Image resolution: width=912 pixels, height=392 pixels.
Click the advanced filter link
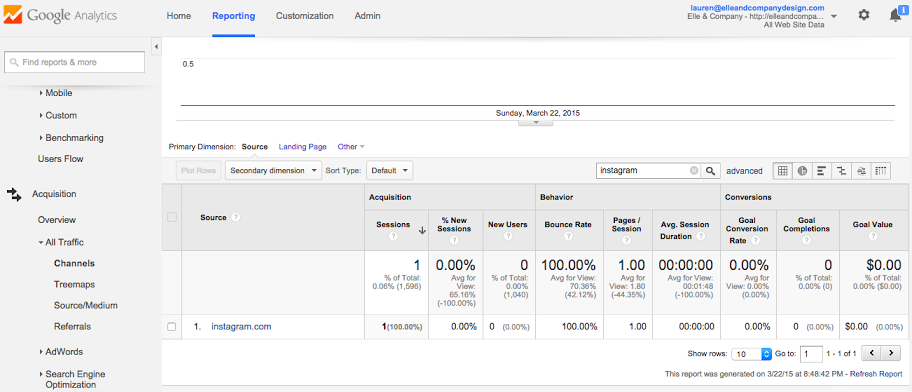pyautogui.click(x=744, y=170)
